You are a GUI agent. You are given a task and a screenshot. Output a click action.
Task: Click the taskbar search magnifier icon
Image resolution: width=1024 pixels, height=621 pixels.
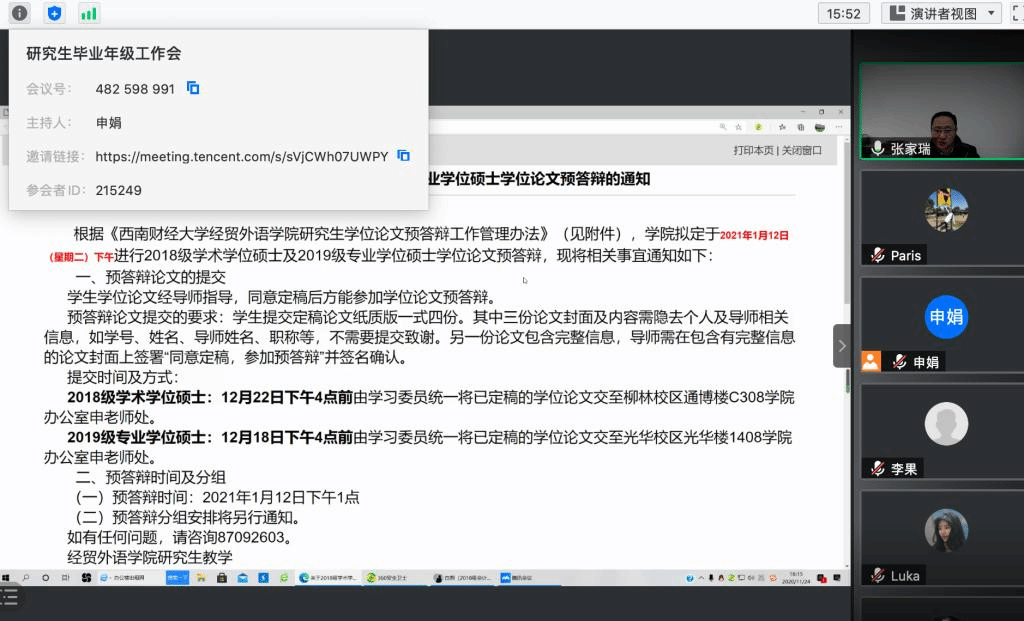click(x=26, y=578)
